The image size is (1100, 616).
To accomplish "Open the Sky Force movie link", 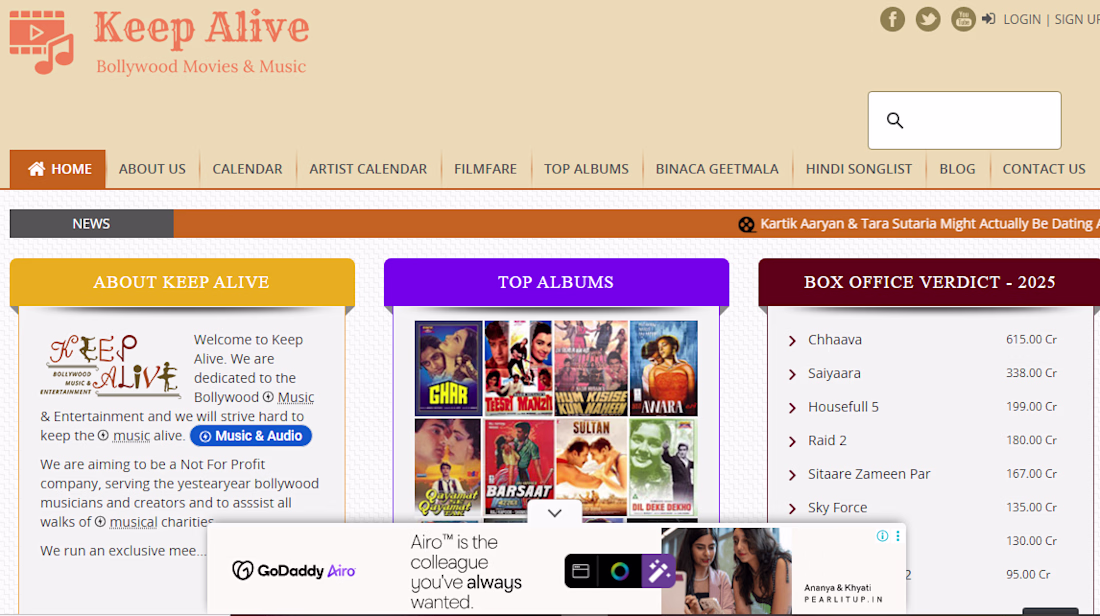I will (x=838, y=507).
